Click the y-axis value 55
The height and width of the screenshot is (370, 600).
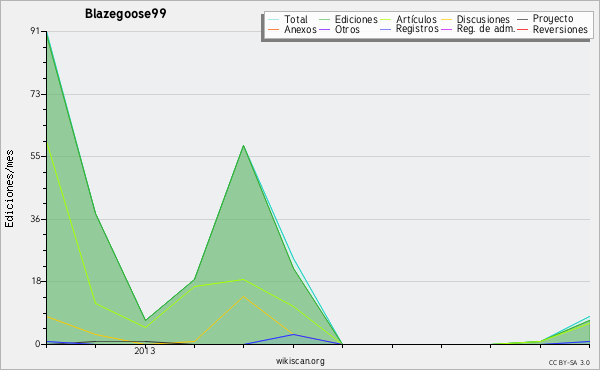(35, 156)
